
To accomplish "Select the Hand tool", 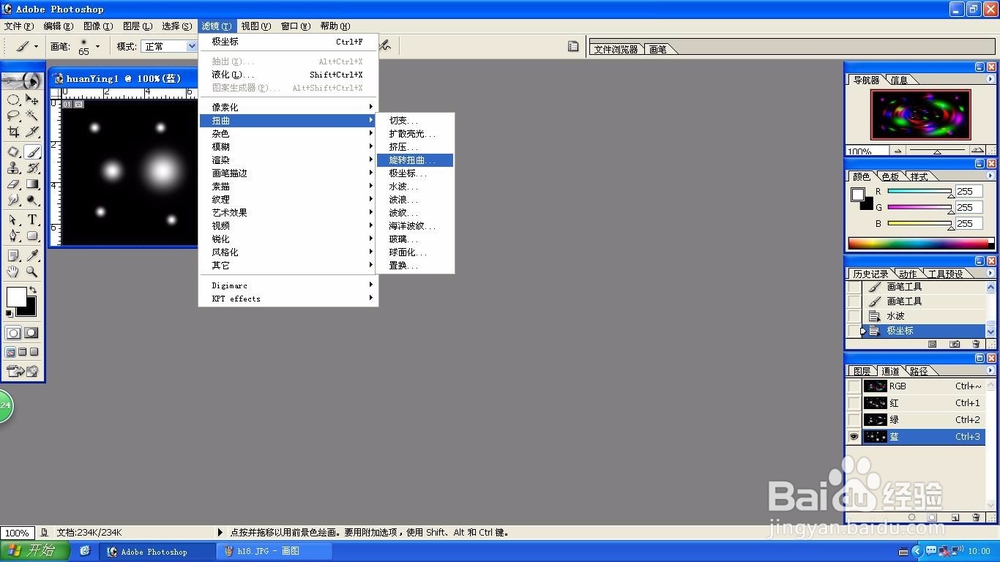I will [13, 272].
